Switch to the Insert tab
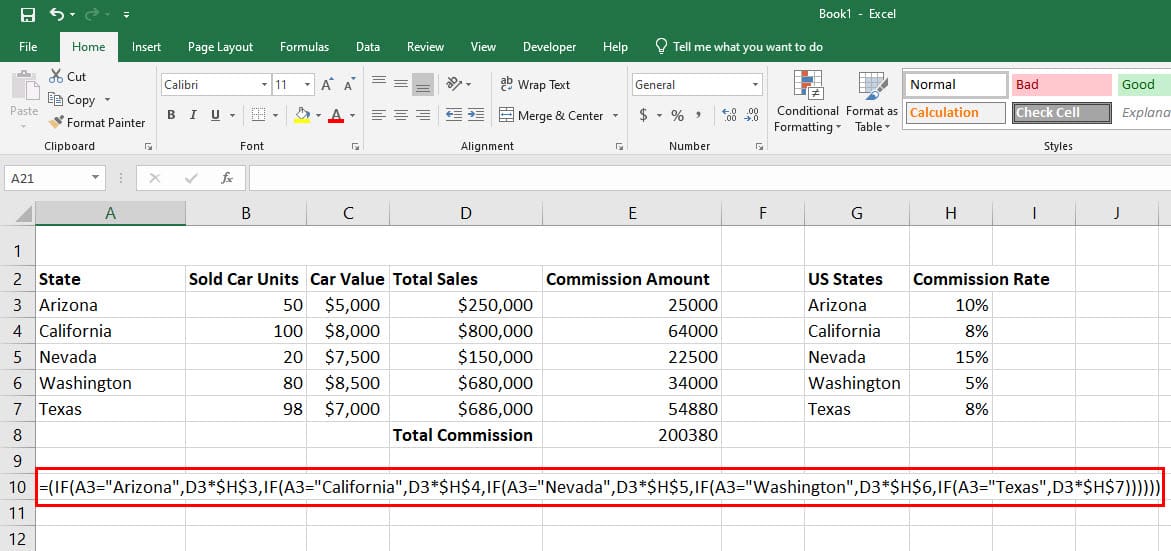The image size is (1171, 551). pyautogui.click(x=146, y=46)
